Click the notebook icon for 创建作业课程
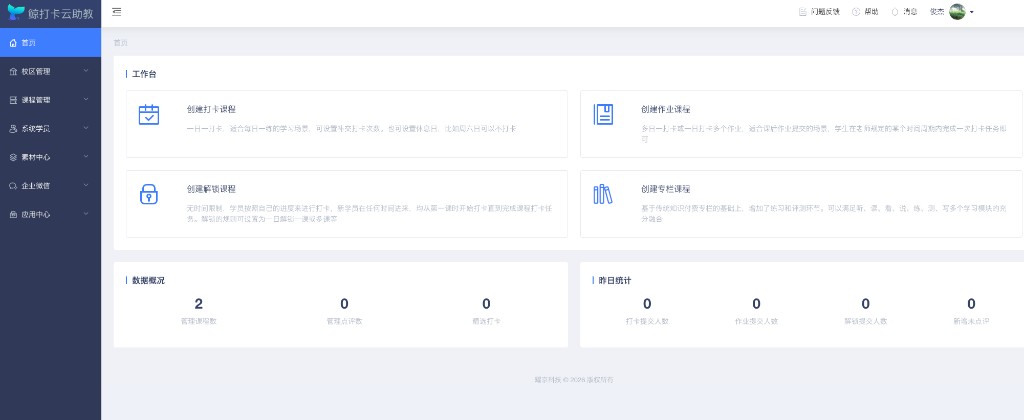 pyautogui.click(x=603, y=114)
